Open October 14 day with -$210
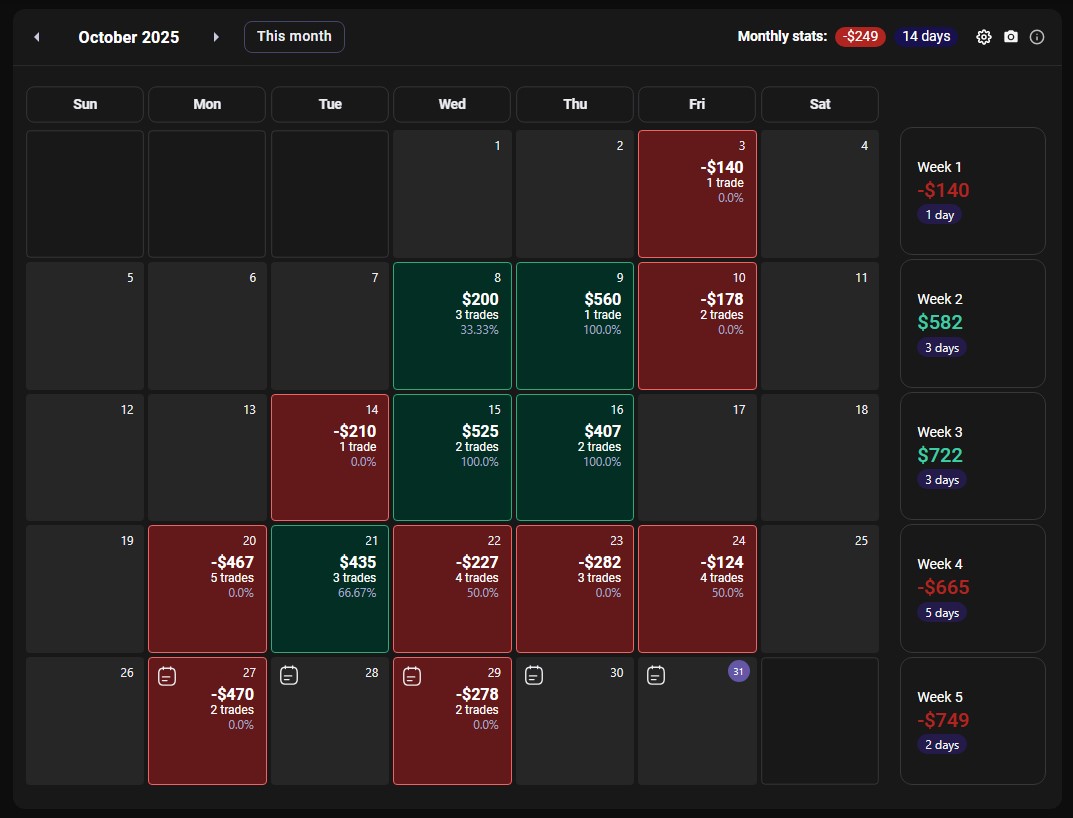1073x818 pixels. coord(330,457)
